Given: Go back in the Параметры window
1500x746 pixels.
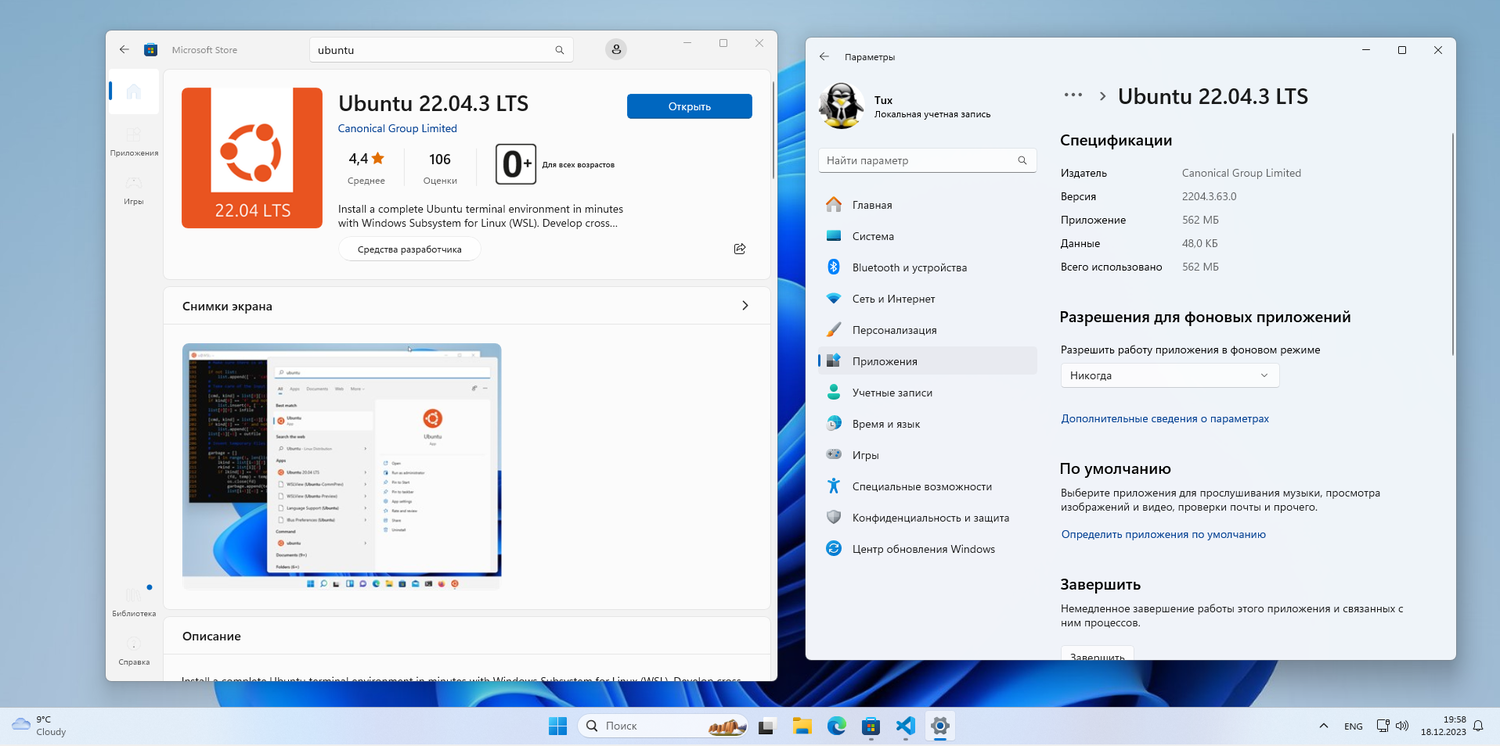Looking at the screenshot, I should (x=824, y=57).
